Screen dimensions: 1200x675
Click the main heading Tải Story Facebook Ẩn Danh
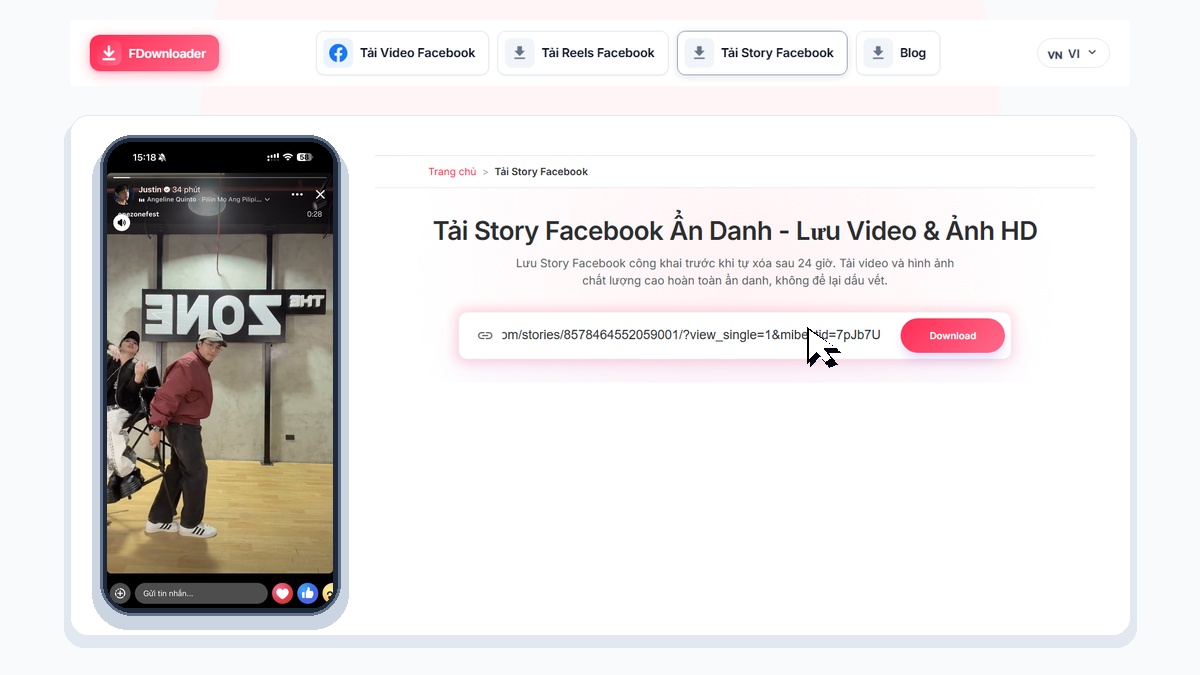[735, 231]
